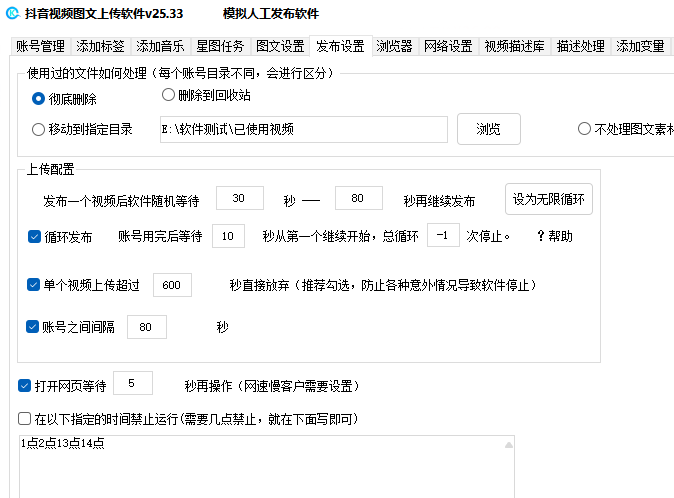Enable 在以下指定的时间禁止运行 checkbox
Viewport: 674px width, 498px height.
[25, 418]
